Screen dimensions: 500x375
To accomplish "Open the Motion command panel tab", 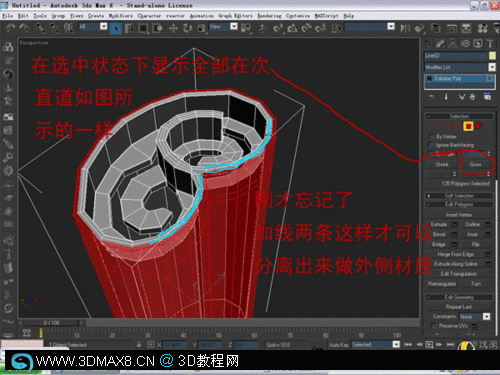I will tap(465, 43).
